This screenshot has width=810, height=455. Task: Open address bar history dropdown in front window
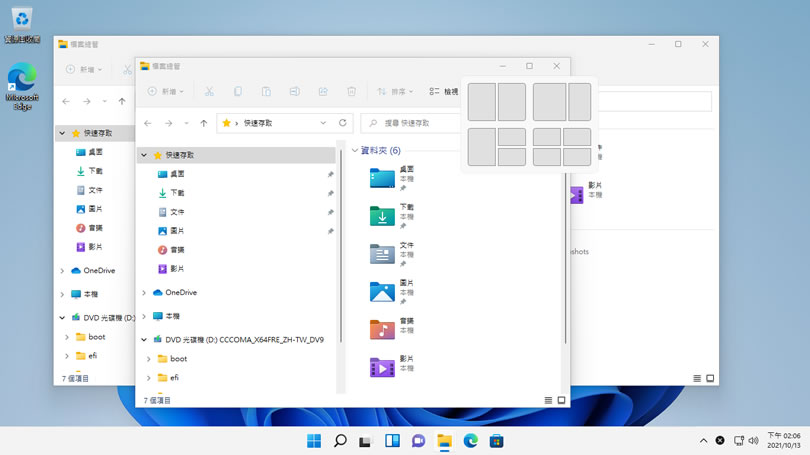tap(323, 123)
